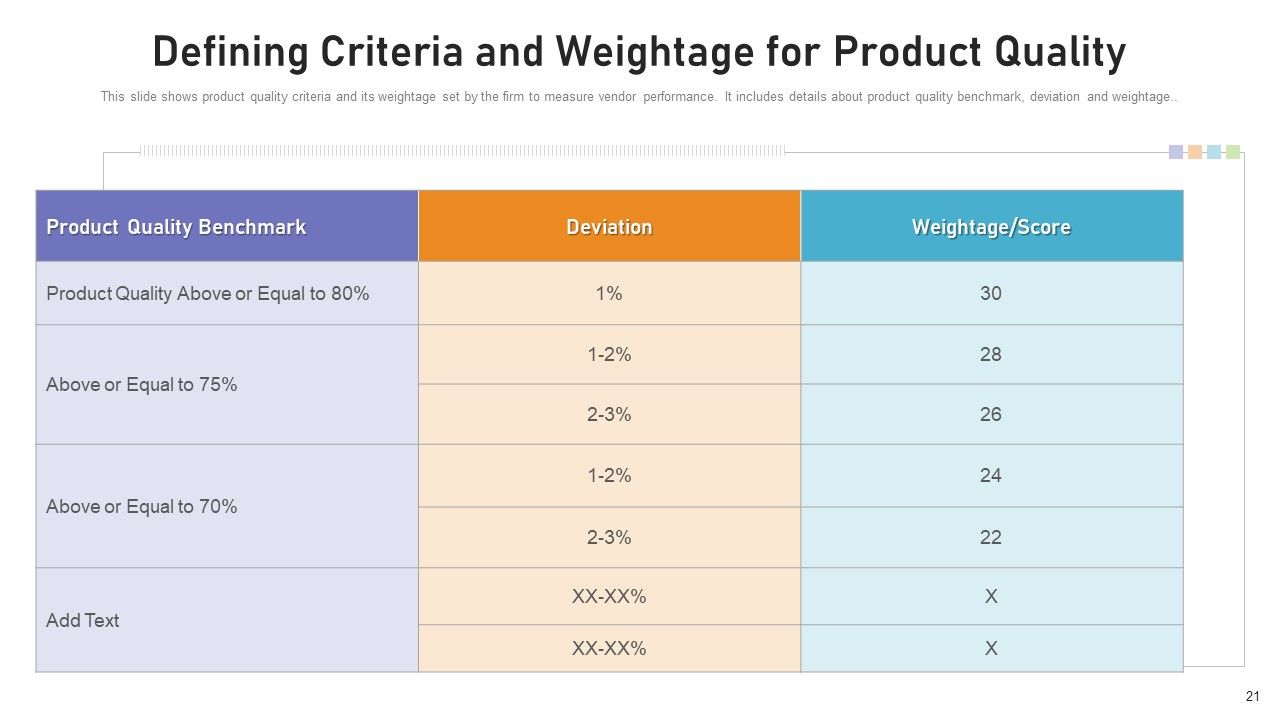Select the 1% deviation cell
Image resolution: width=1280 pixels, height=720 pixels.
pyautogui.click(x=609, y=293)
